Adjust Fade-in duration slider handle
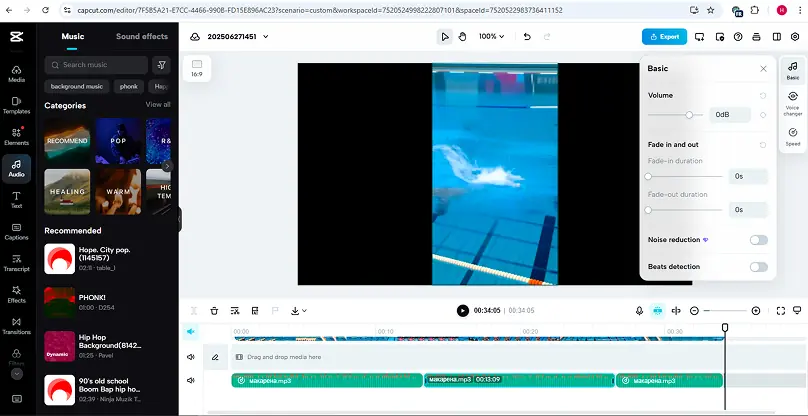 click(x=648, y=177)
